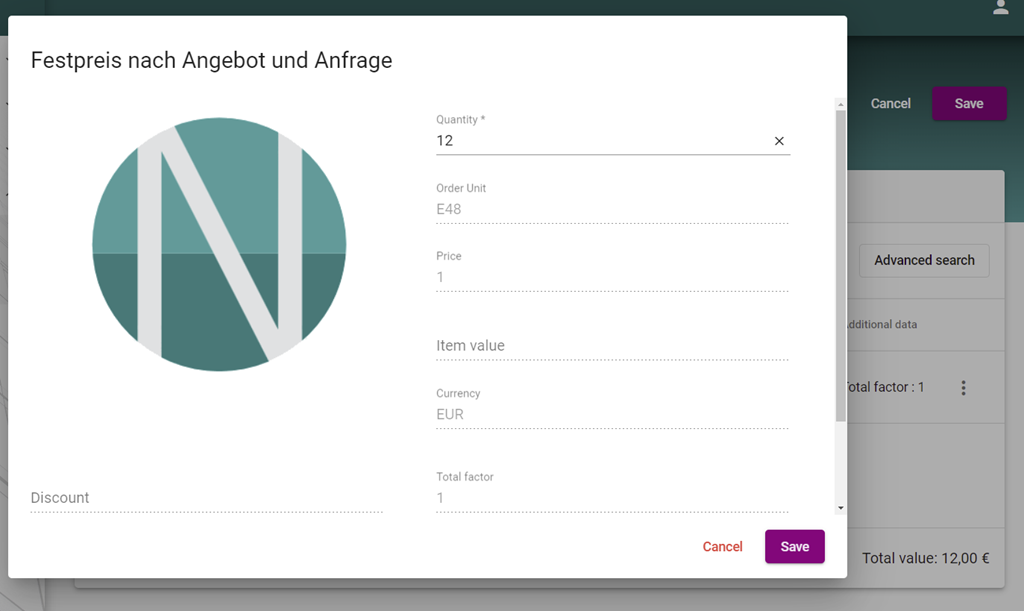Save the dialog with the purple Save button
The image size is (1024, 611).
(794, 547)
